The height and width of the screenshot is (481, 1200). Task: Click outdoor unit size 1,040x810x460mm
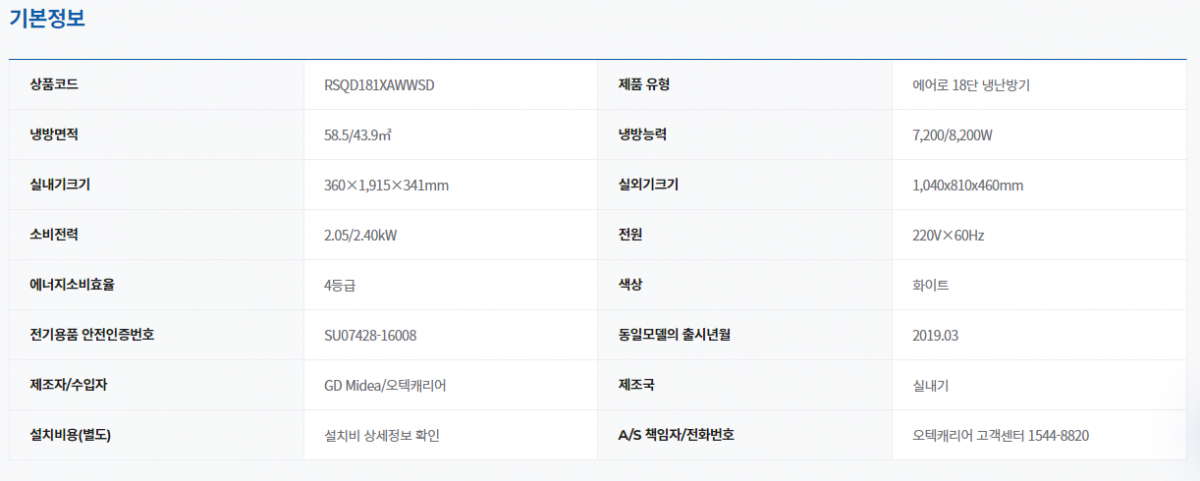tap(967, 185)
